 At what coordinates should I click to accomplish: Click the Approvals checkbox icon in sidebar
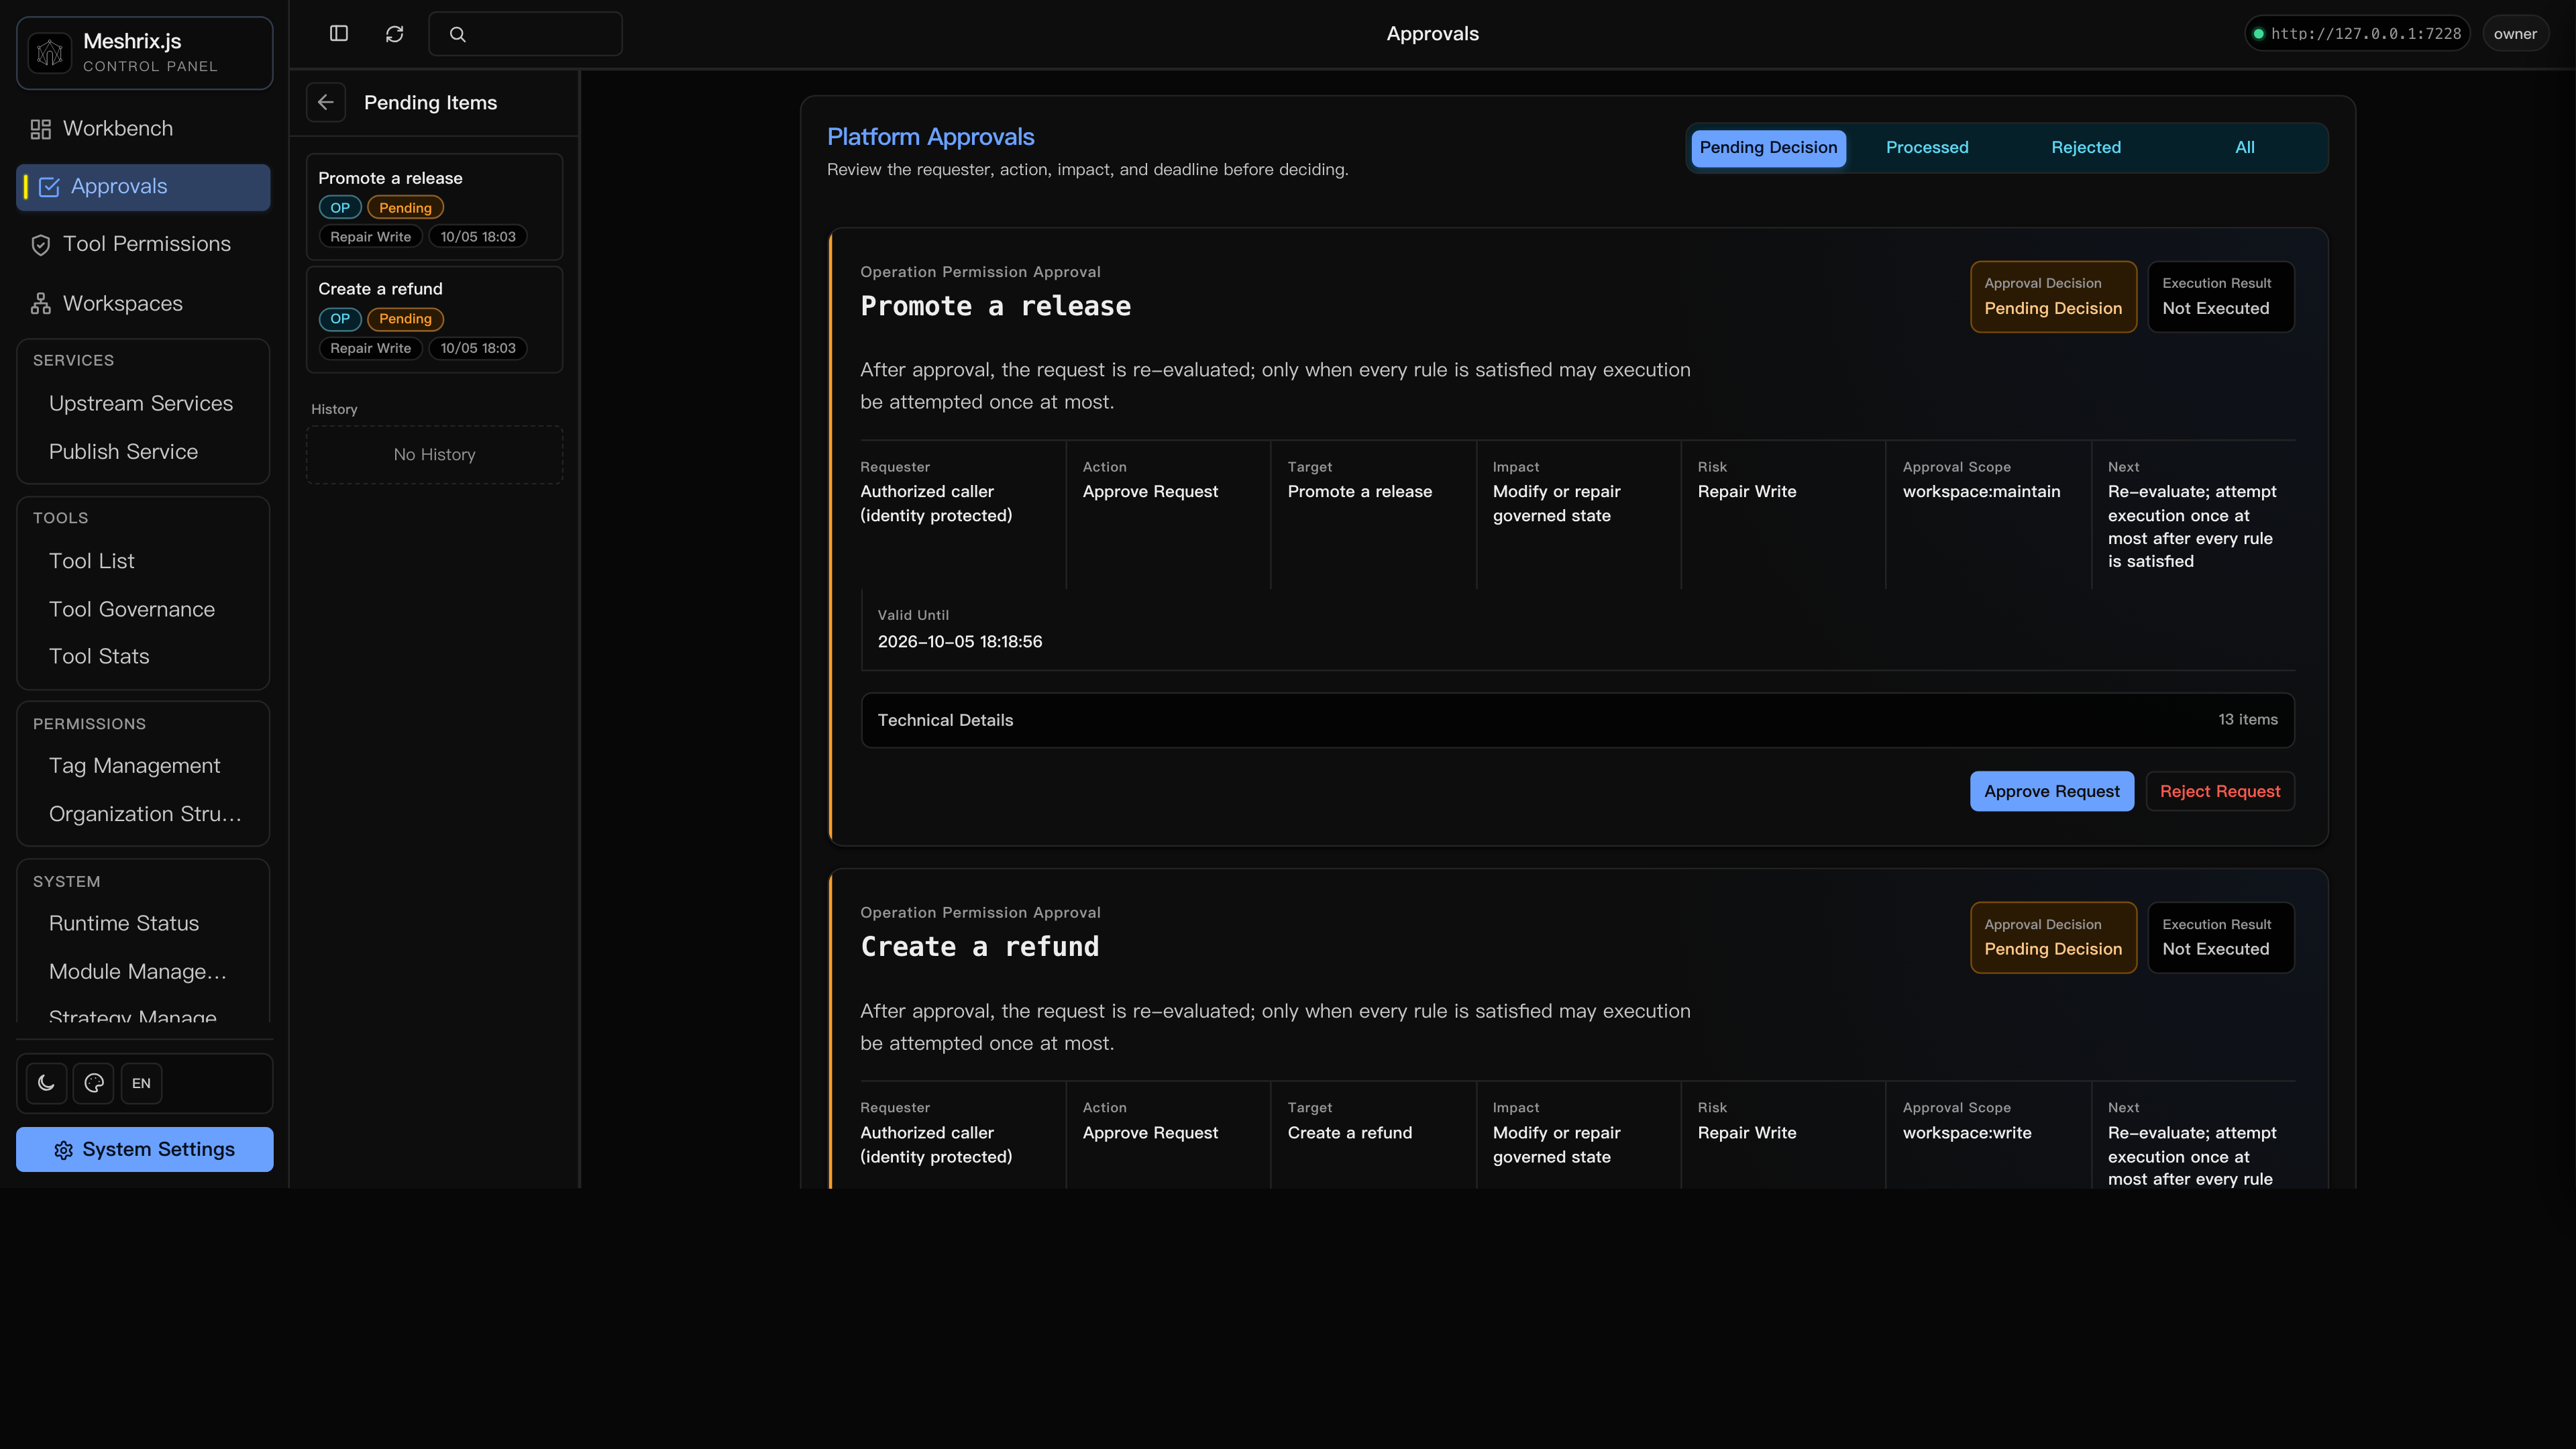[49, 187]
